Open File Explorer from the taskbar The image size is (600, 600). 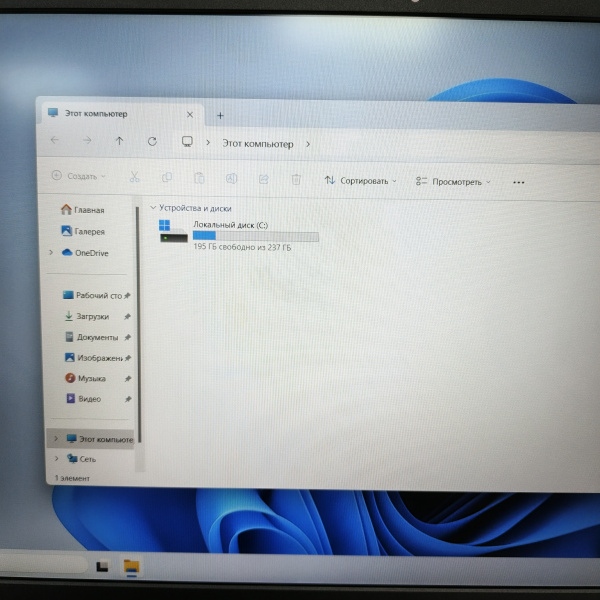tap(131, 567)
